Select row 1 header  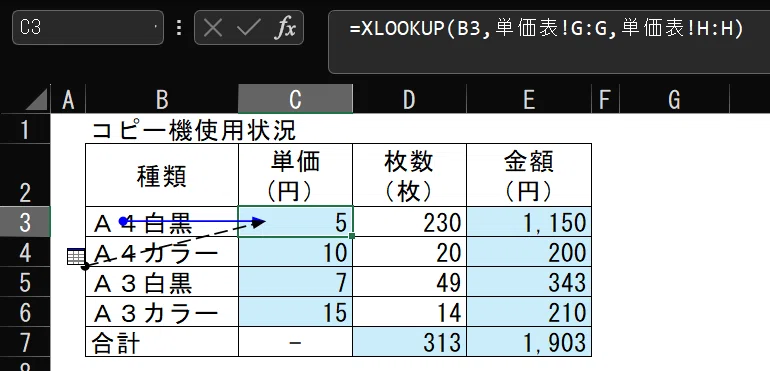click(x=25, y=129)
